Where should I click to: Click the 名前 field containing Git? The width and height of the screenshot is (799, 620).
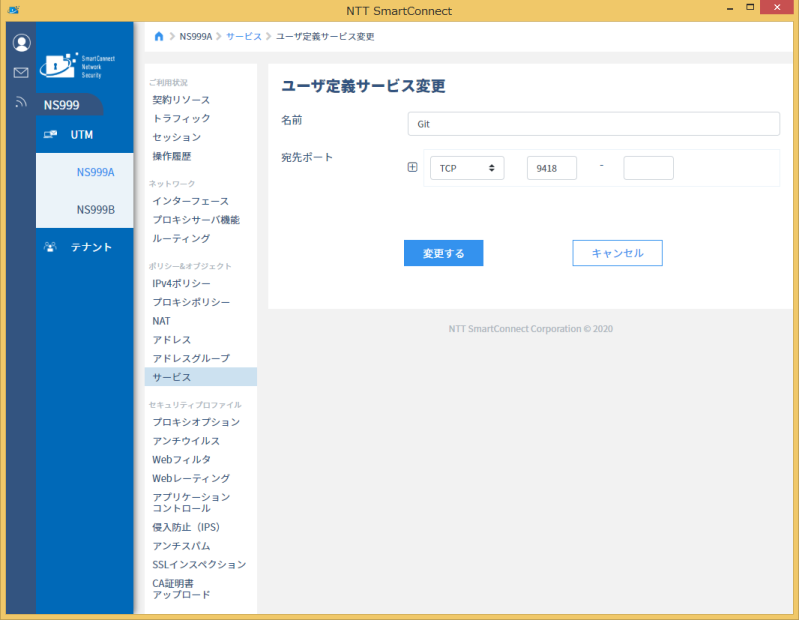tap(594, 124)
